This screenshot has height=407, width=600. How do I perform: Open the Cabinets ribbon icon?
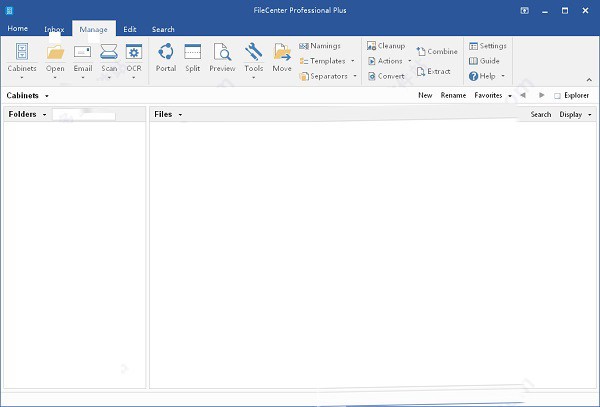tap(23, 52)
